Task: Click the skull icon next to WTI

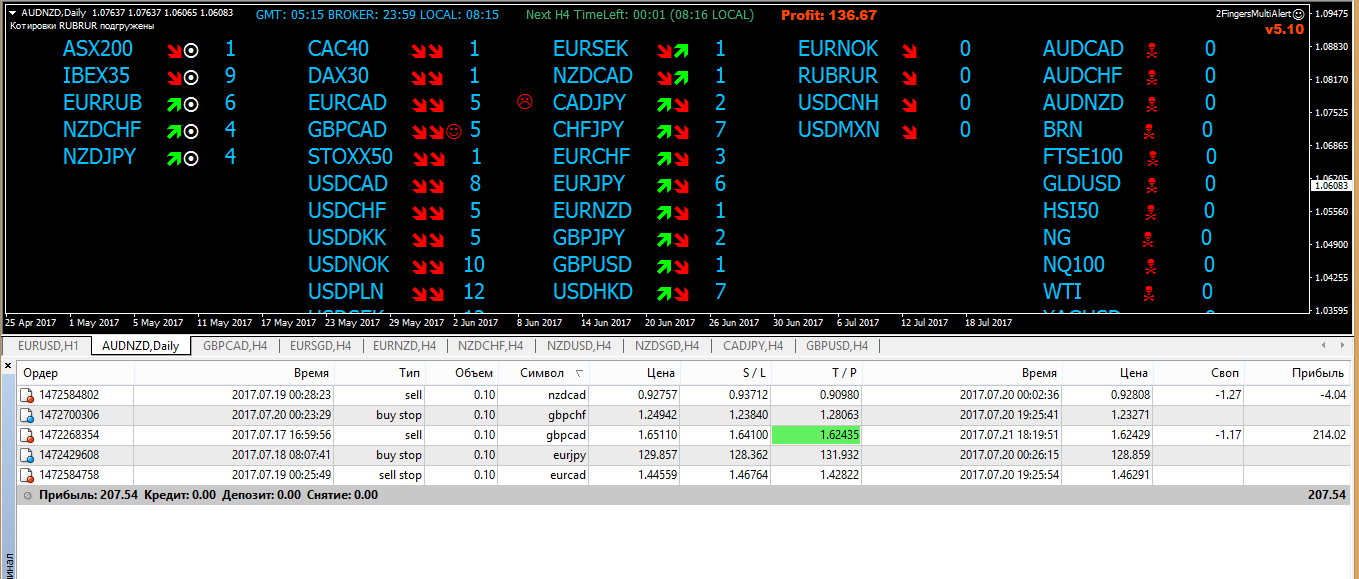Action: click(1148, 292)
